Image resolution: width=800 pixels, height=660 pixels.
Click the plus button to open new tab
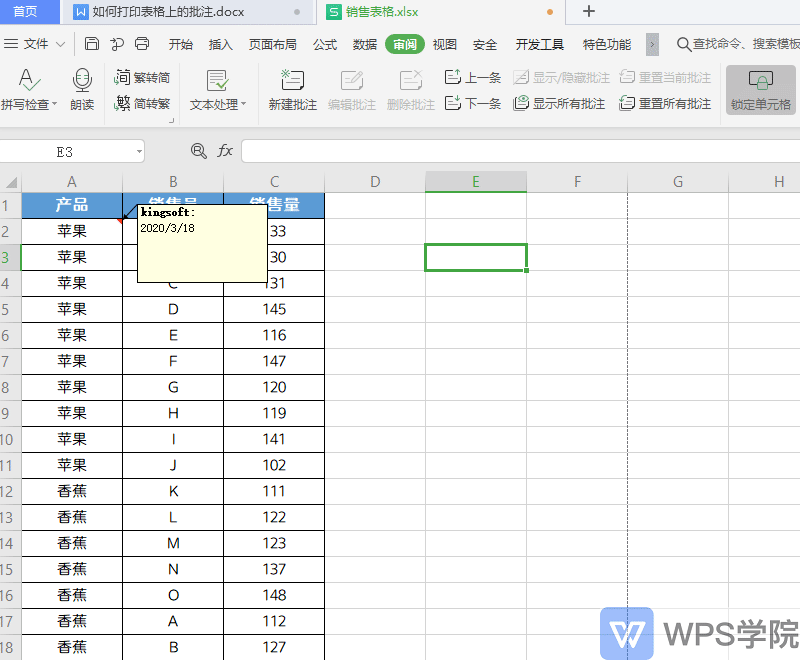(x=589, y=11)
